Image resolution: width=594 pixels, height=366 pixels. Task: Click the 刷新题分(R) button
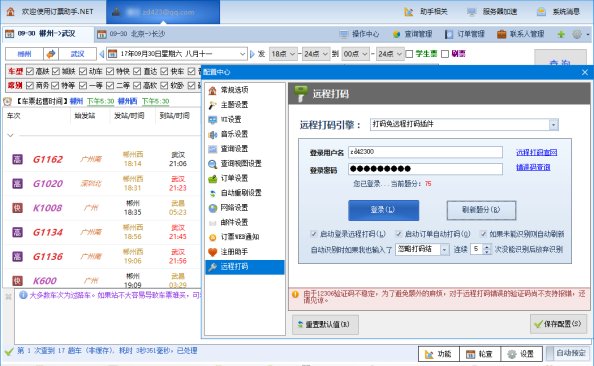coord(481,210)
